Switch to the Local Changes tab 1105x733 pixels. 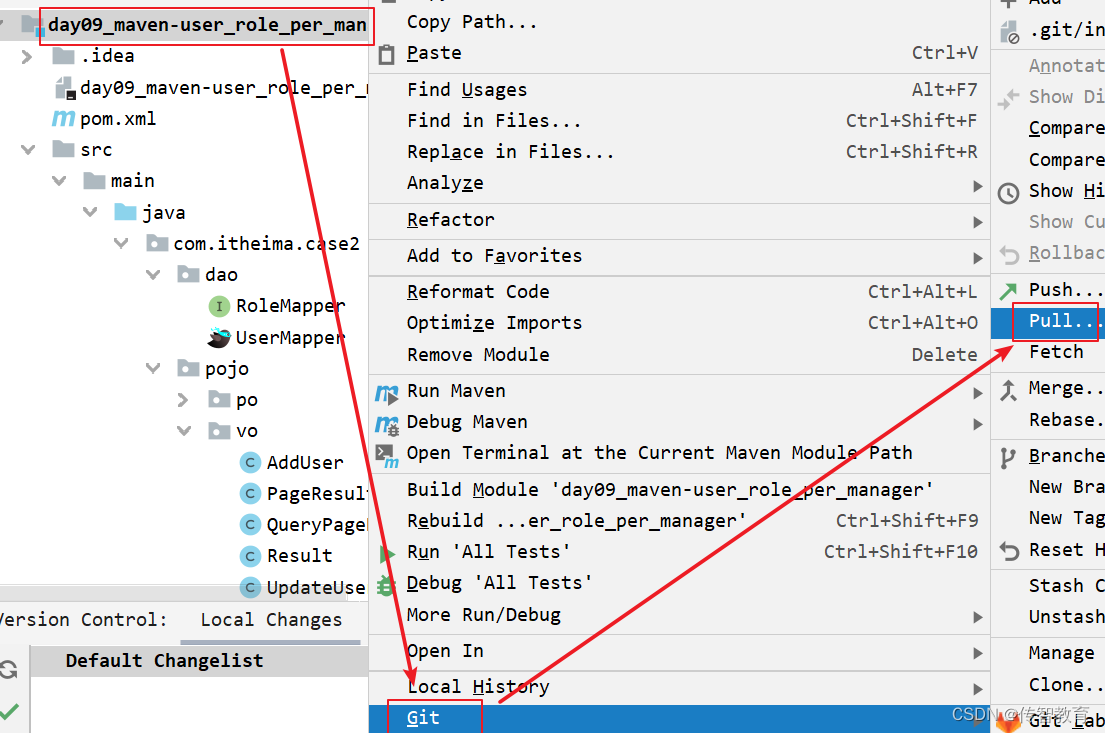(271, 620)
